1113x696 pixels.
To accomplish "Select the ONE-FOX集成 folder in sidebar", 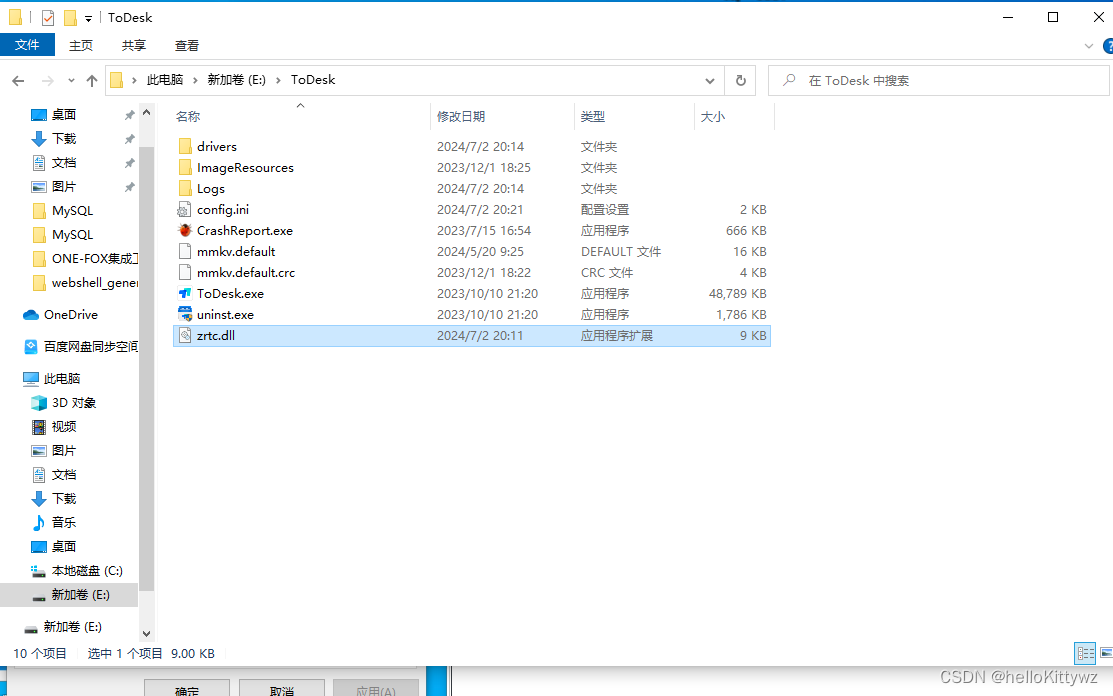I will (85, 259).
